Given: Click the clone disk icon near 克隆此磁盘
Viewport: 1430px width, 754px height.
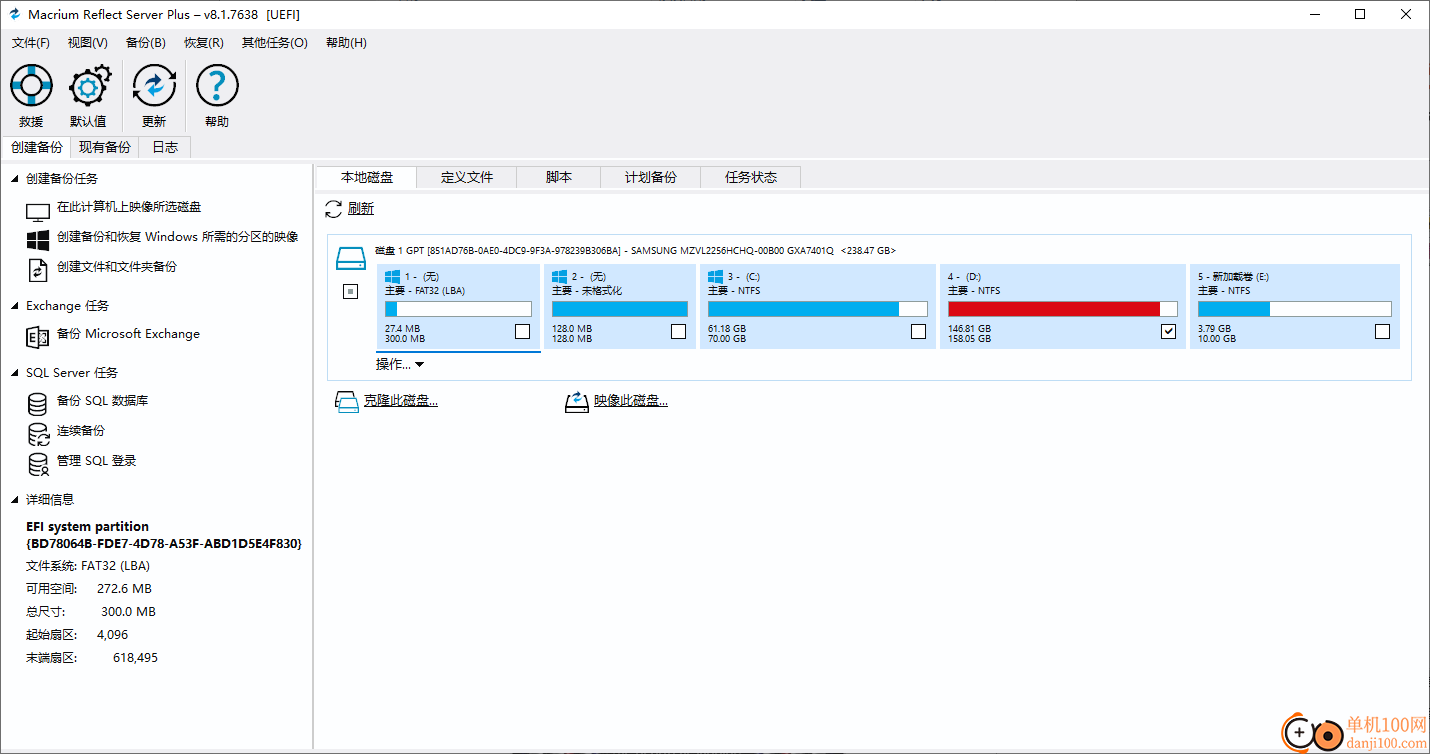Looking at the screenshot, I should [346, 403].
